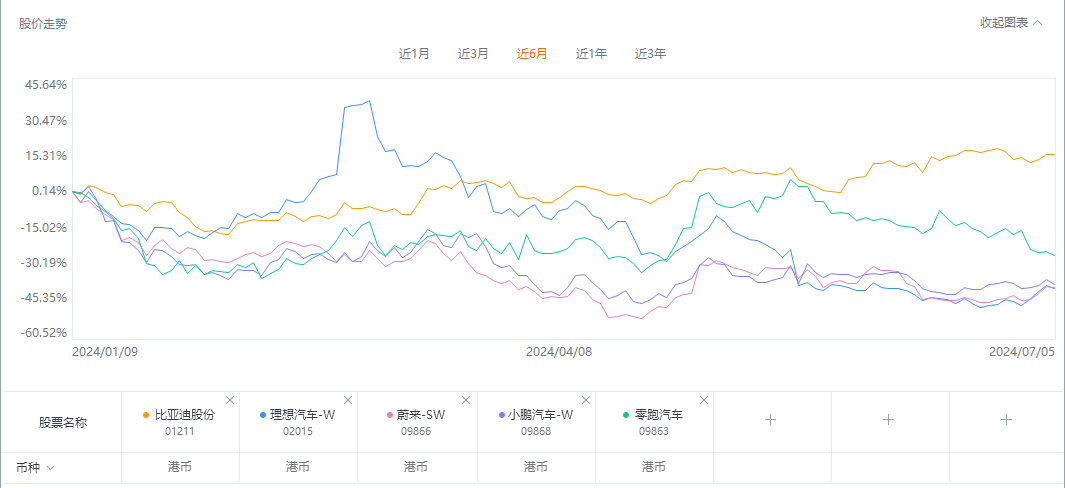
Task: Click the 小鹏汽车-W stock name
Action: pyautogui.click(x=540, y=415)
